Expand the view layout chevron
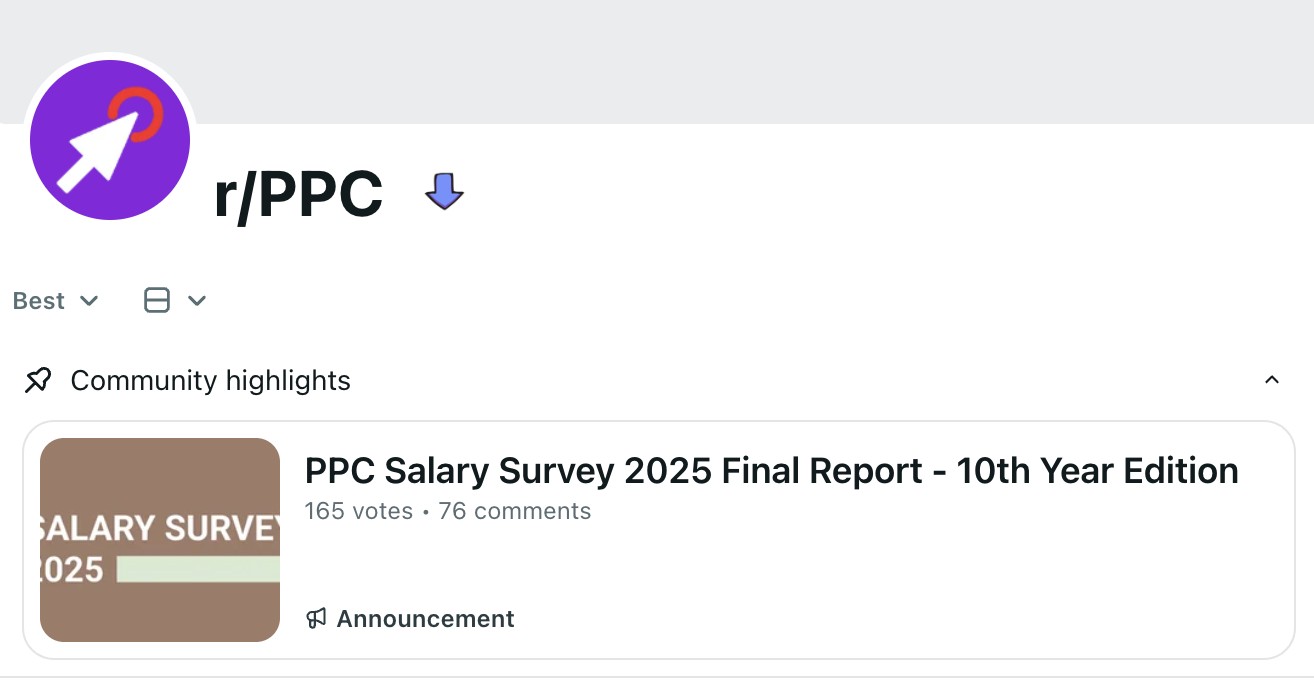Viewport: 1314px width, 690px height. [197, 301]
